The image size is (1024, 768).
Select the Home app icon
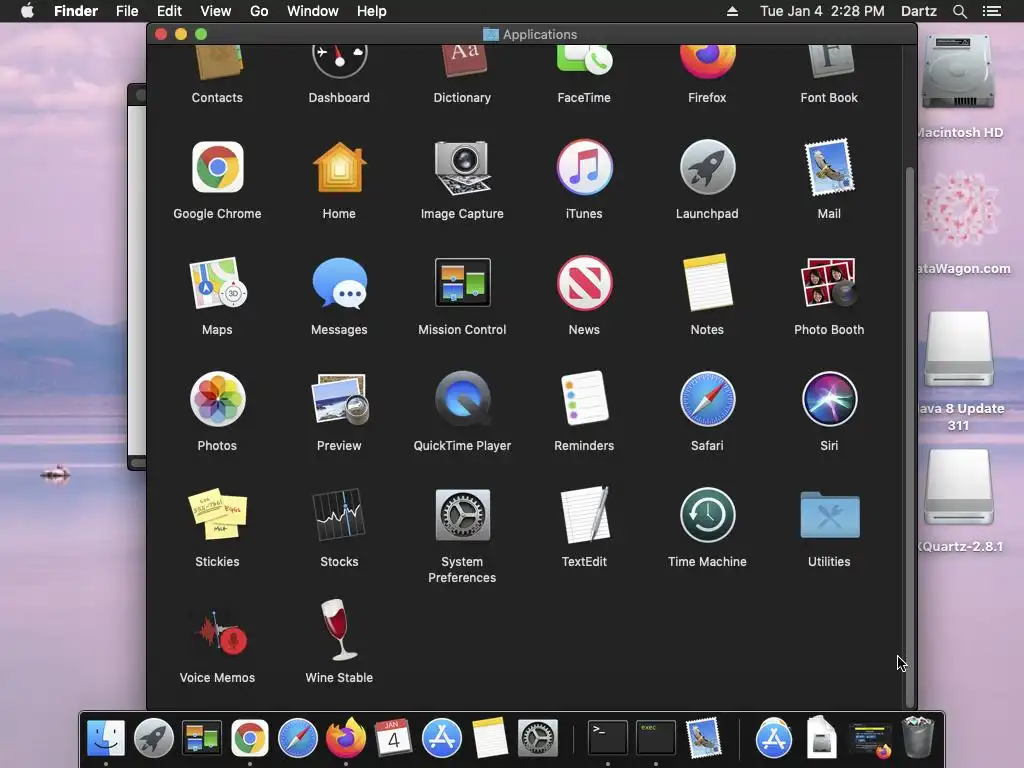coord(339,167)
